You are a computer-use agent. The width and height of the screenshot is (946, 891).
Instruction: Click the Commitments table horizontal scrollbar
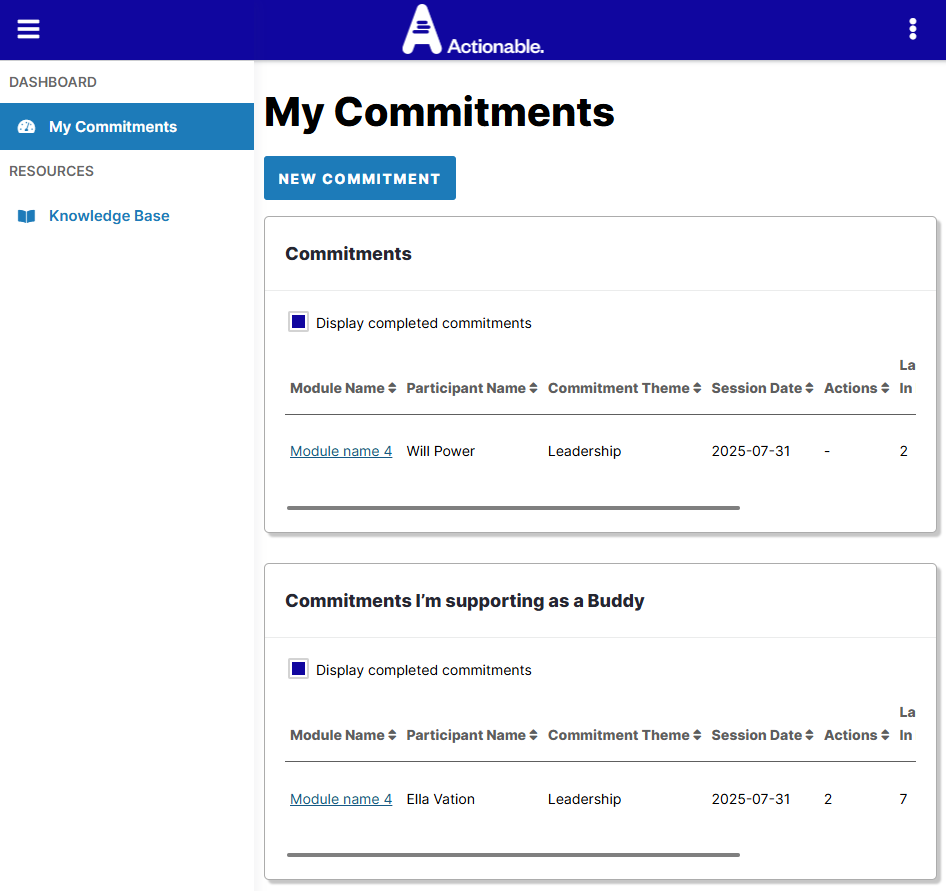(x=513, y=508)
